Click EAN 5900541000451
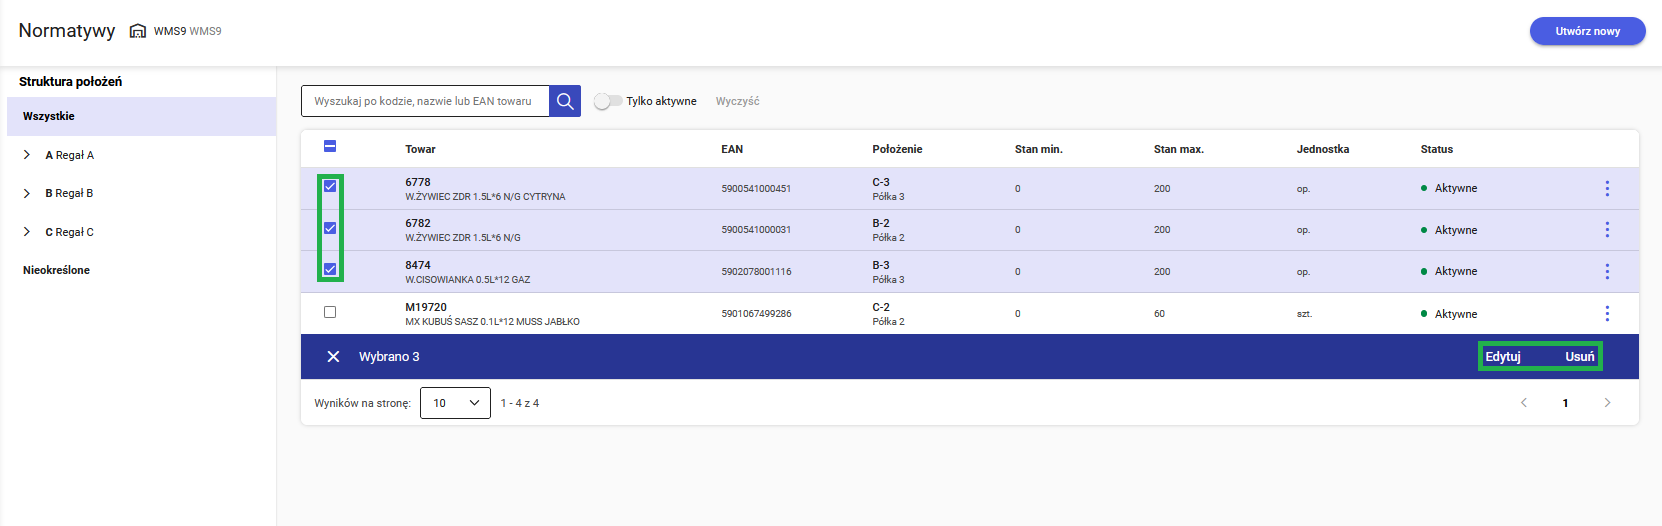Image resolution: width=1662 pixels, height=526 pixels. click(756, 188)
